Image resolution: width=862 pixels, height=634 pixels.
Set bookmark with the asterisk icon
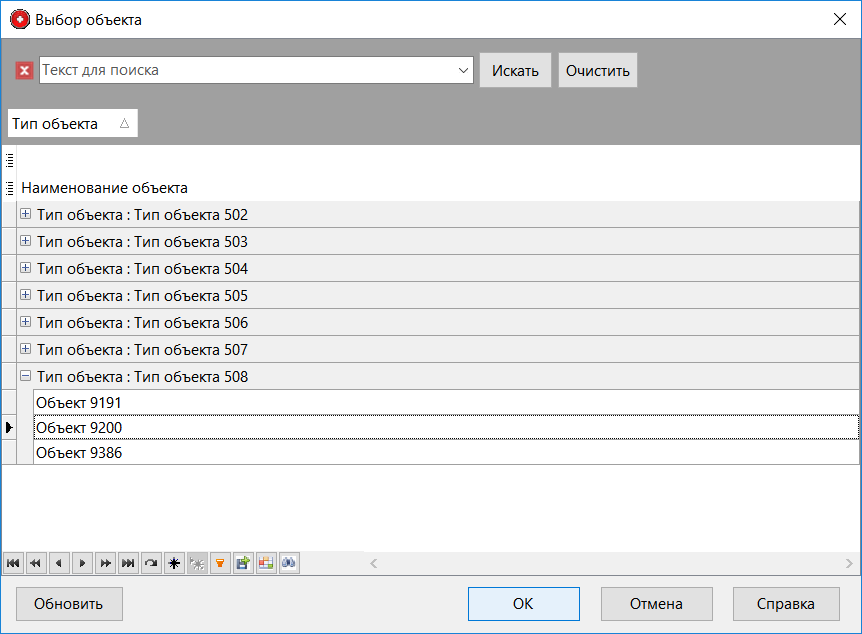pyautogui.click(x=174, y=563)
